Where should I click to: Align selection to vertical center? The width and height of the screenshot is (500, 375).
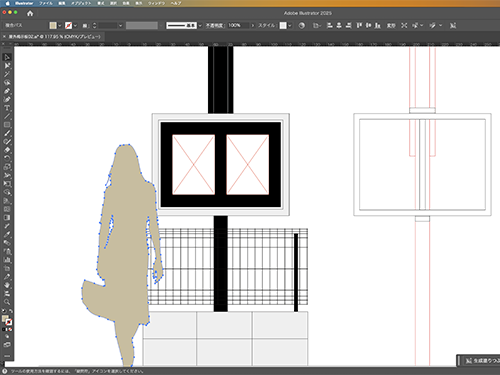(x=368, y=25)
